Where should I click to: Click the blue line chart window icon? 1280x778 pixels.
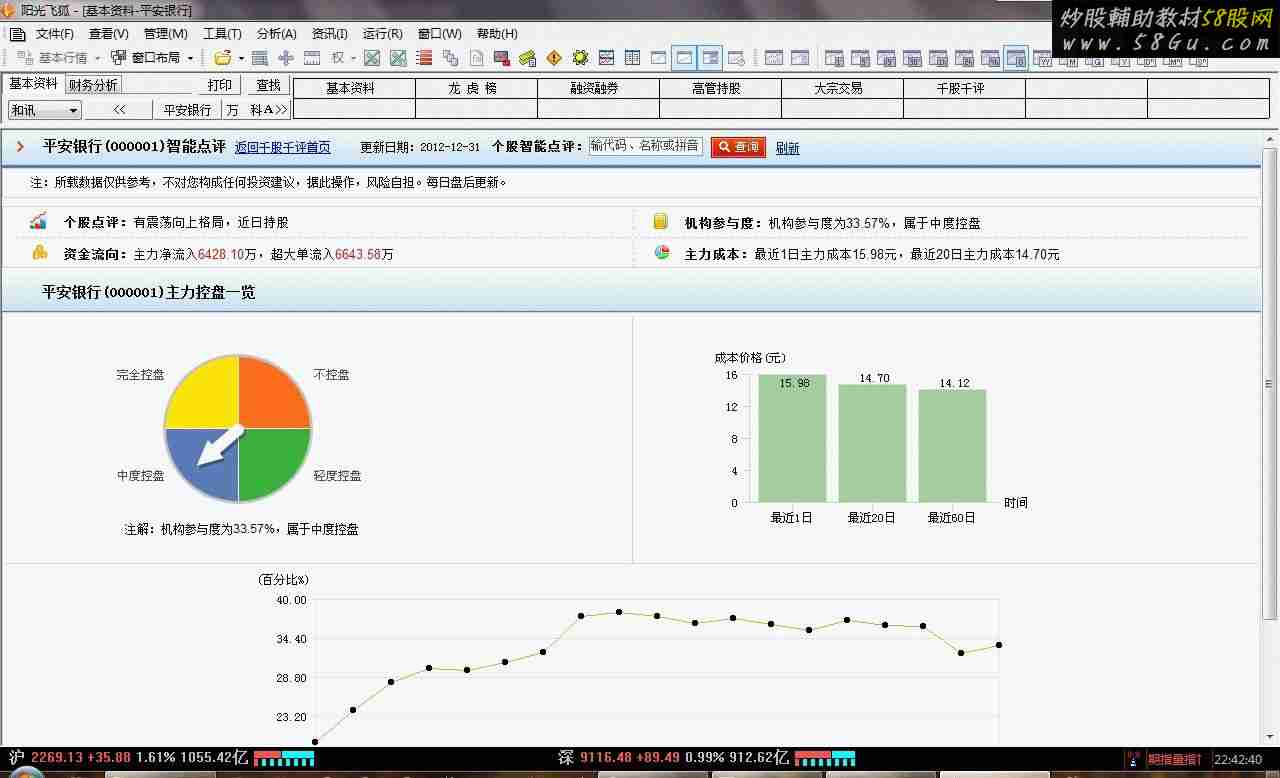606,58
